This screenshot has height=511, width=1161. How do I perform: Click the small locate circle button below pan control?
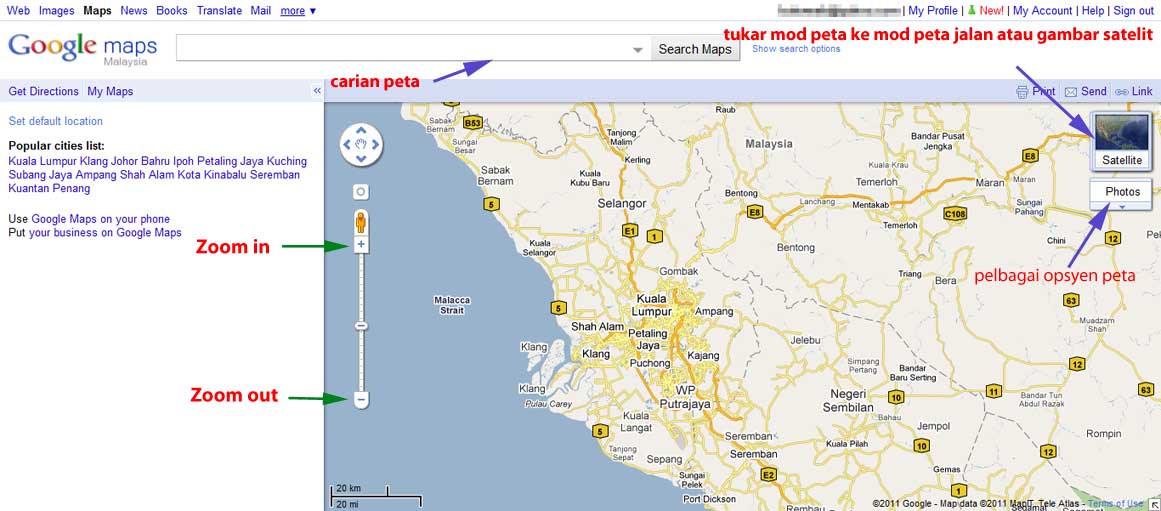click(361, 192)
